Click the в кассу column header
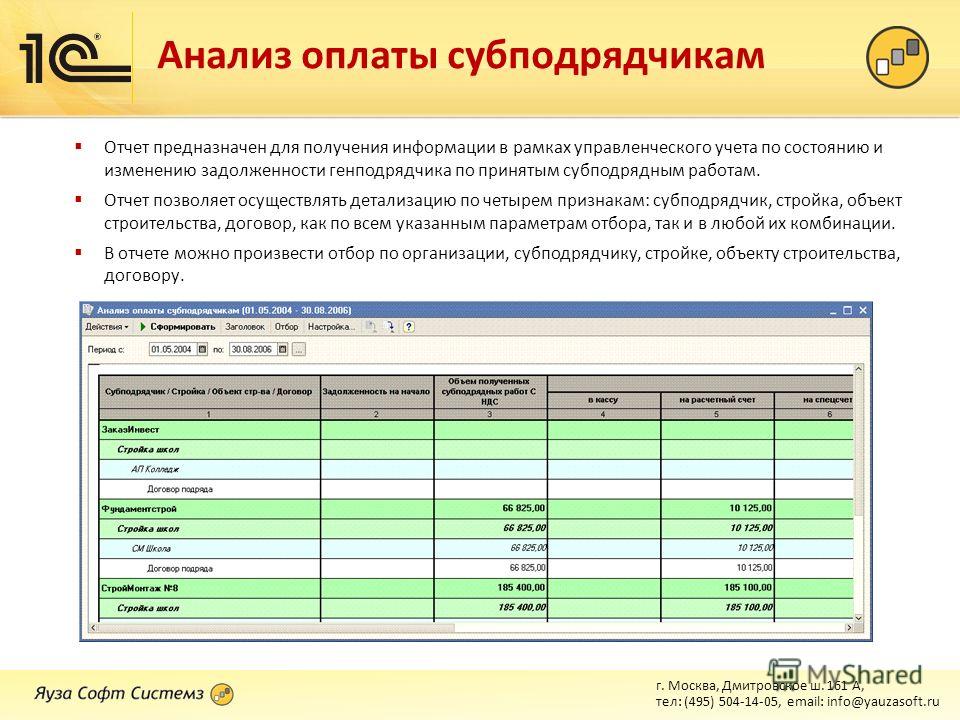 (603, 400)
